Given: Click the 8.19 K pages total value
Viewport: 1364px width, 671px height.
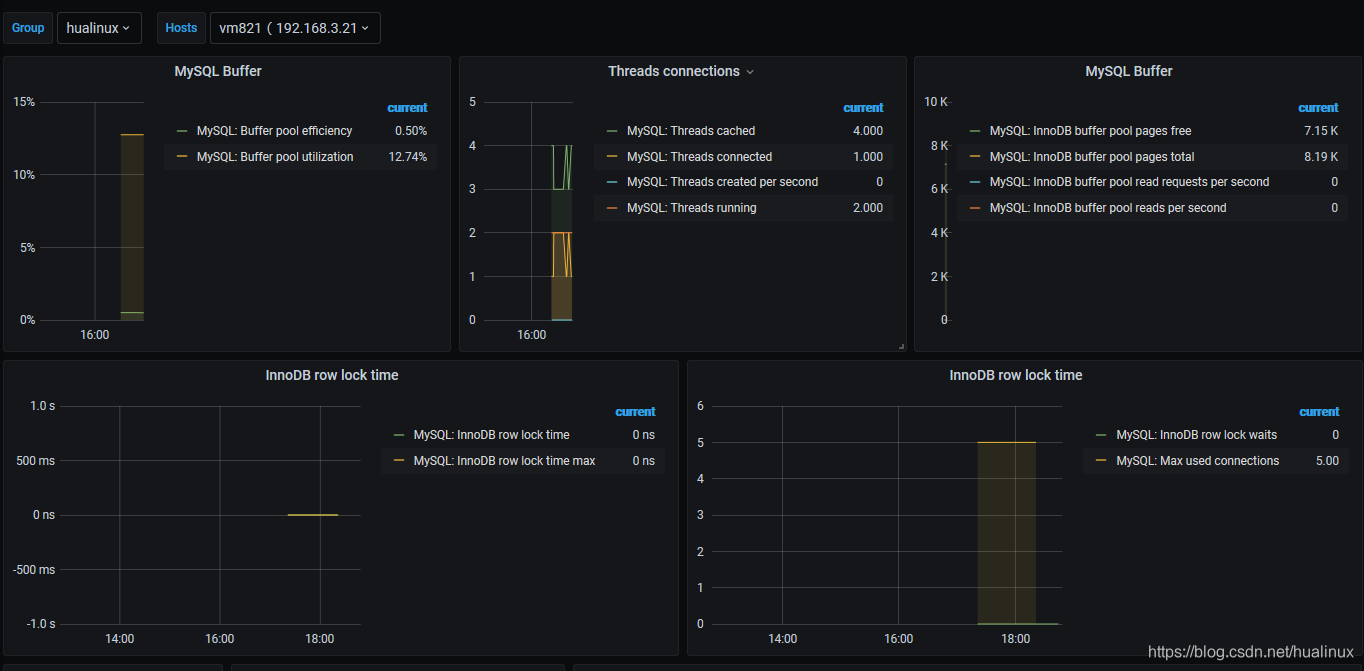Looking at the screenshot, I should pyautogui.click(x=1321, y=157).
